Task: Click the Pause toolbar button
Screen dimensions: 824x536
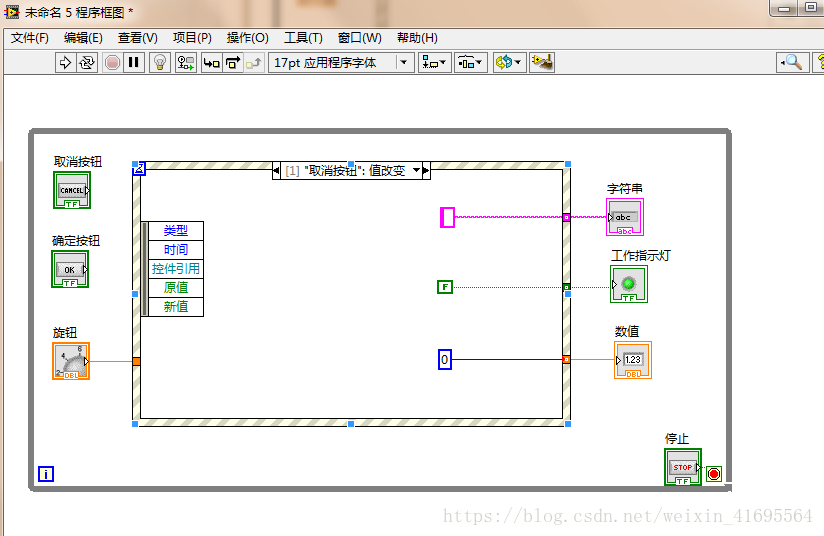Action: (x=134, y=62)
